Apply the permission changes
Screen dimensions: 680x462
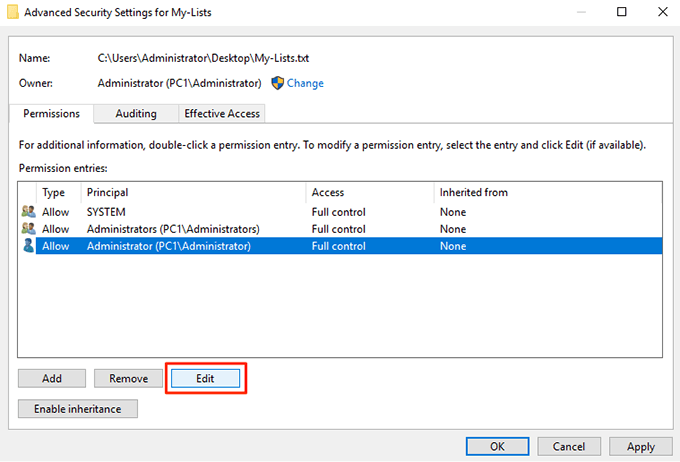coord(640,447)
